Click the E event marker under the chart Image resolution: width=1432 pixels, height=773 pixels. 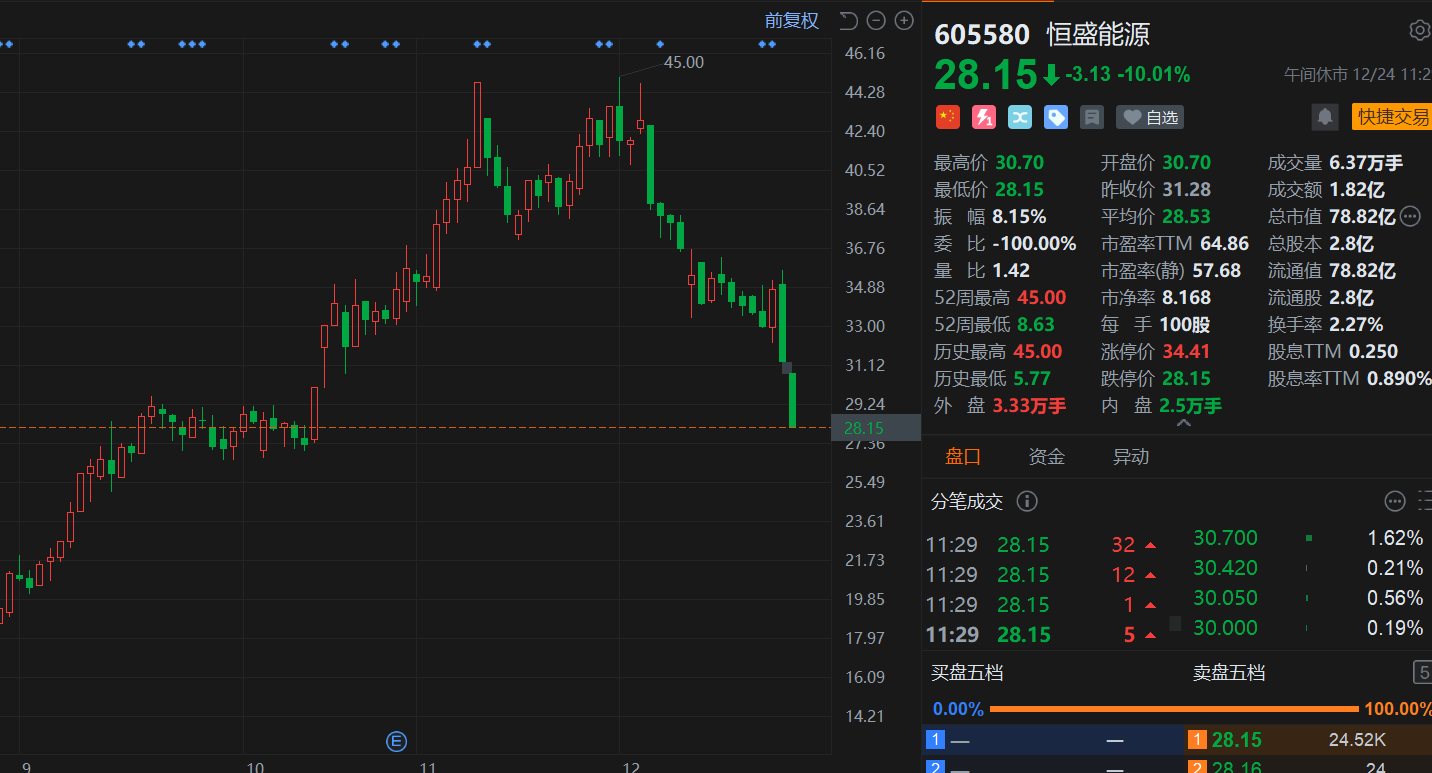(x=397, y=741)
